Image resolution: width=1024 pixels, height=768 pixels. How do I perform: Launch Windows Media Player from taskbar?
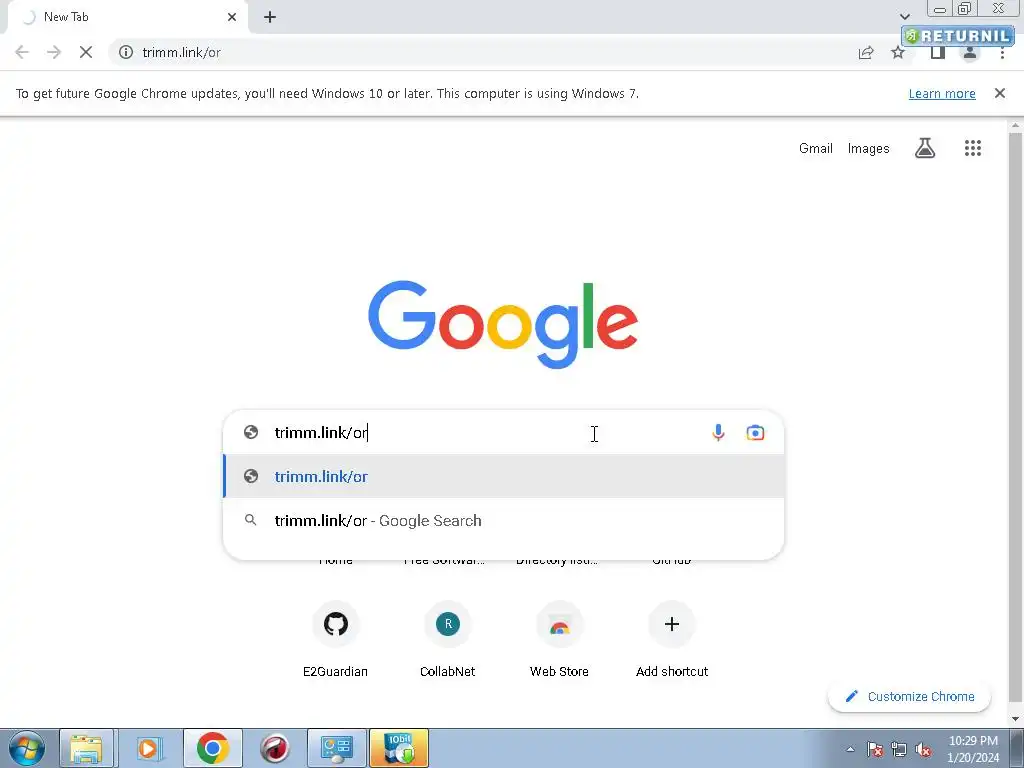149,748
